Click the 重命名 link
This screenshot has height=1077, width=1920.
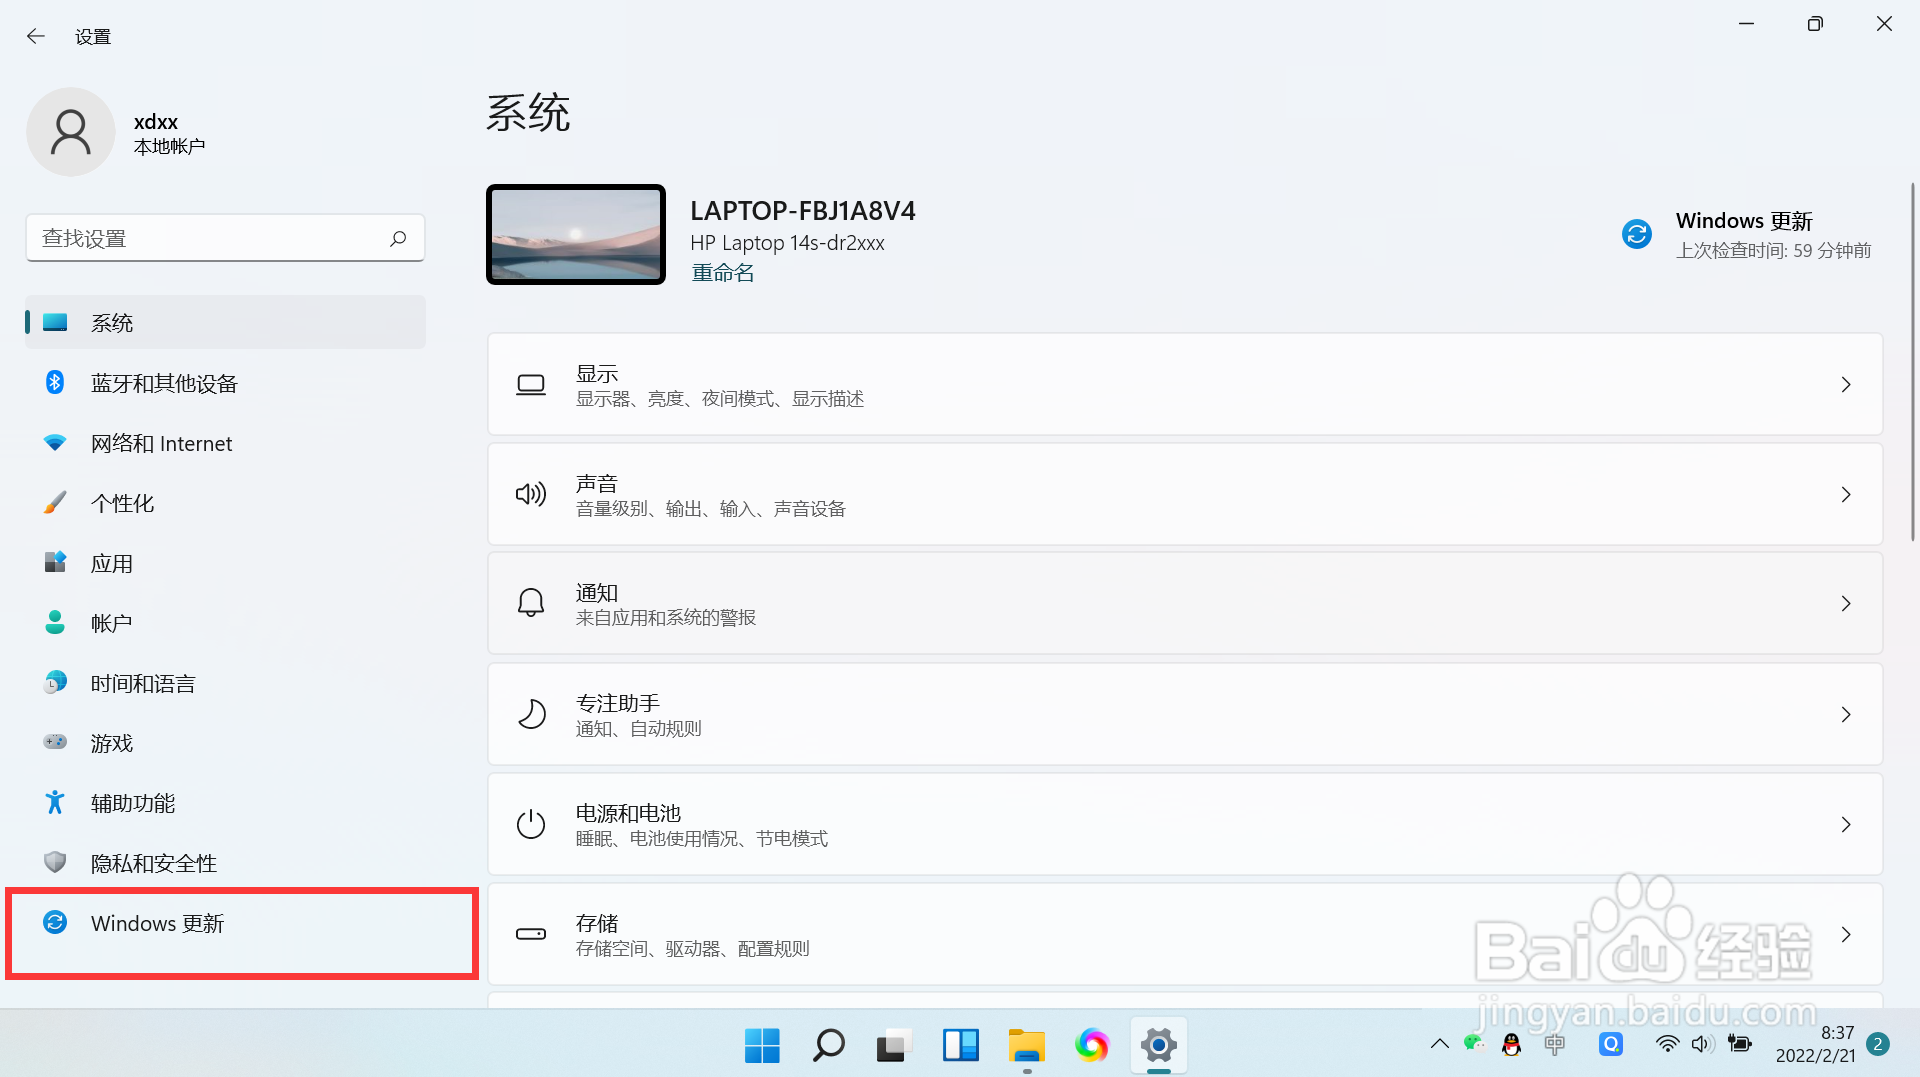[722, 273]
